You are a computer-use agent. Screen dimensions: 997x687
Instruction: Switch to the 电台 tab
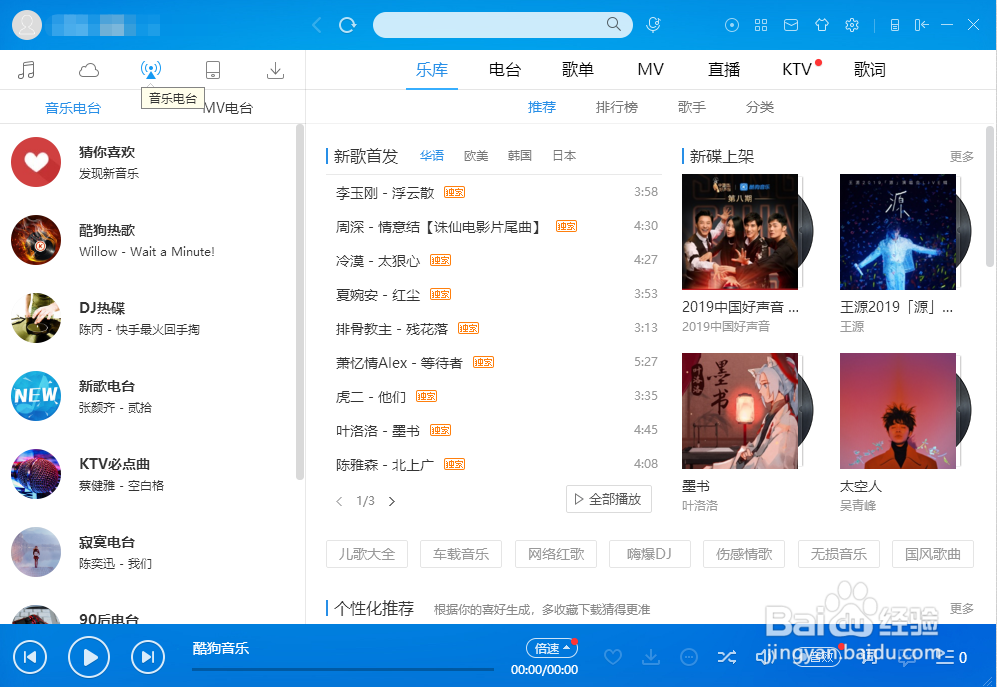[x=505, y=69]
